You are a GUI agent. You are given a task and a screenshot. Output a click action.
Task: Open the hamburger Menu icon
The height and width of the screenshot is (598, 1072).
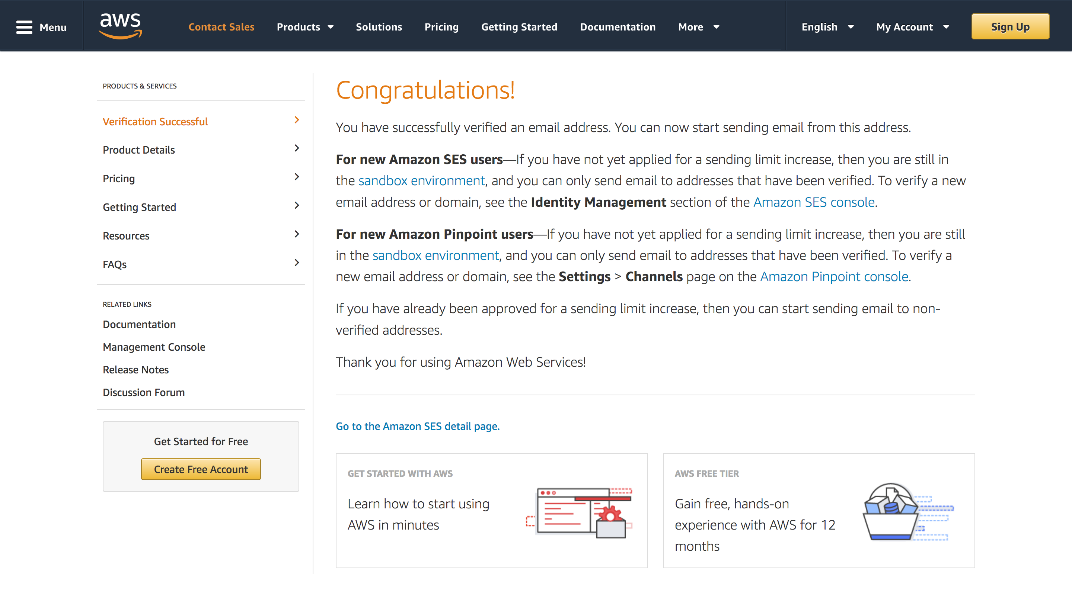click(24, 27)
